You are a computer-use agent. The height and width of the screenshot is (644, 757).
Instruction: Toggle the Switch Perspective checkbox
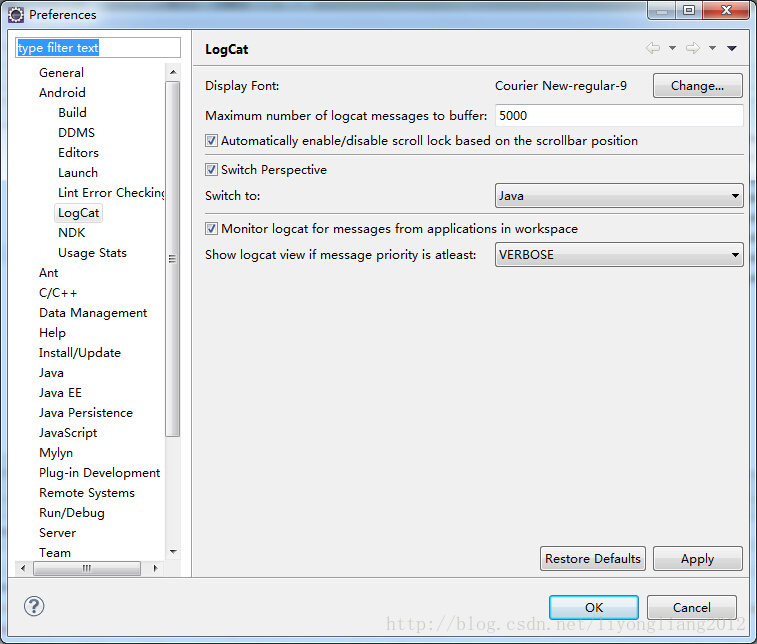point(211,169)
